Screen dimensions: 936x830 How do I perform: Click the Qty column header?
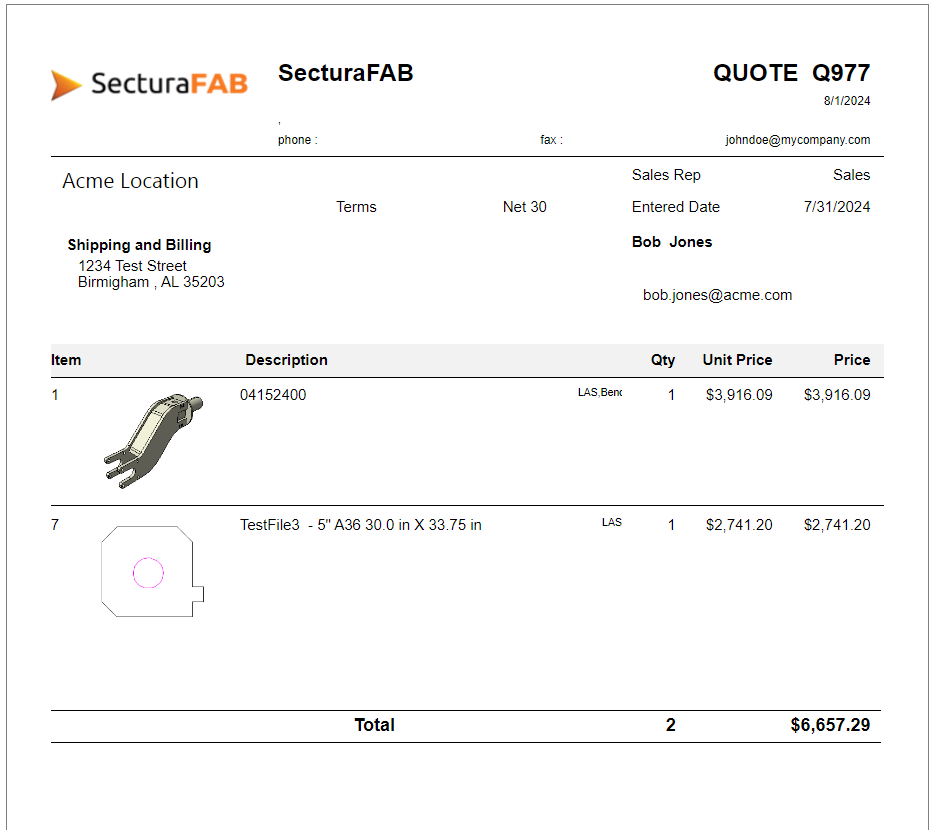tap(663, 360)
